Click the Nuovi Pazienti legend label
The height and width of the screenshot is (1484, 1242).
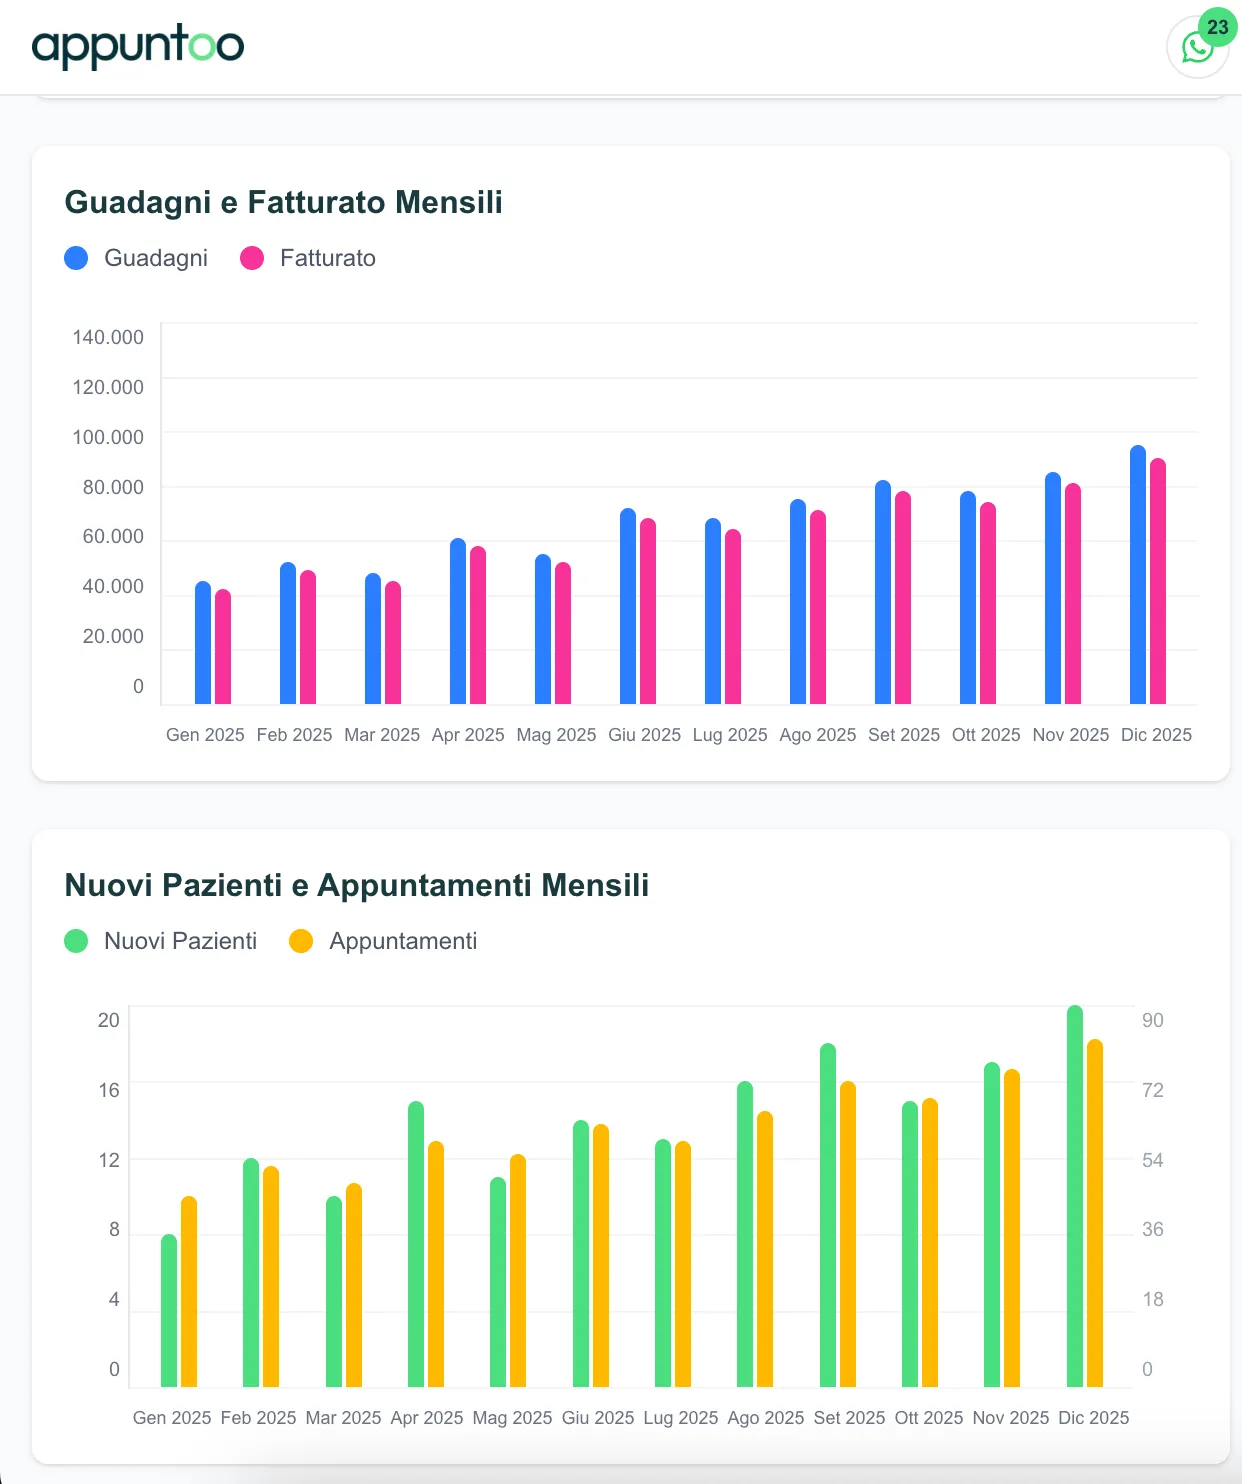pyautogui.click(x=181, y=941)
